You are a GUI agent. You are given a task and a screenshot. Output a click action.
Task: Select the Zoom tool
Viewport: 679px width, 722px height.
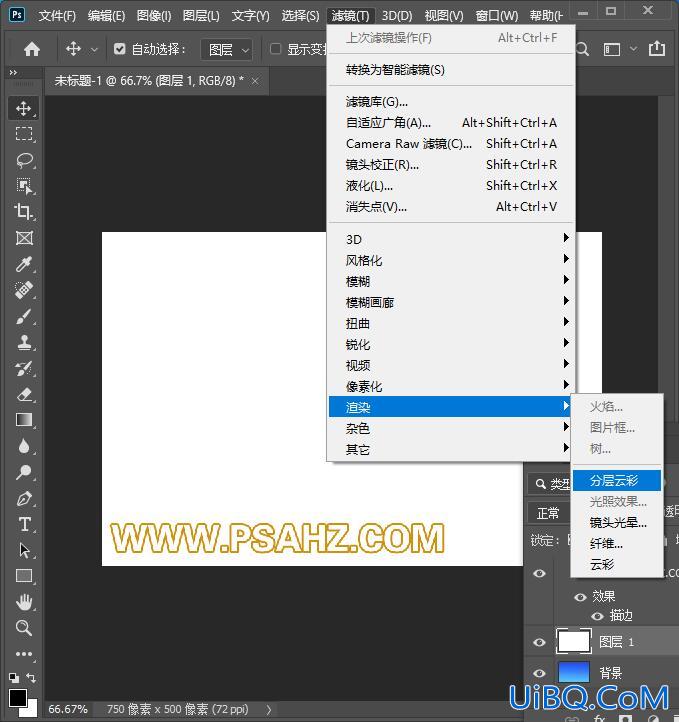click(x=23, y=628)
